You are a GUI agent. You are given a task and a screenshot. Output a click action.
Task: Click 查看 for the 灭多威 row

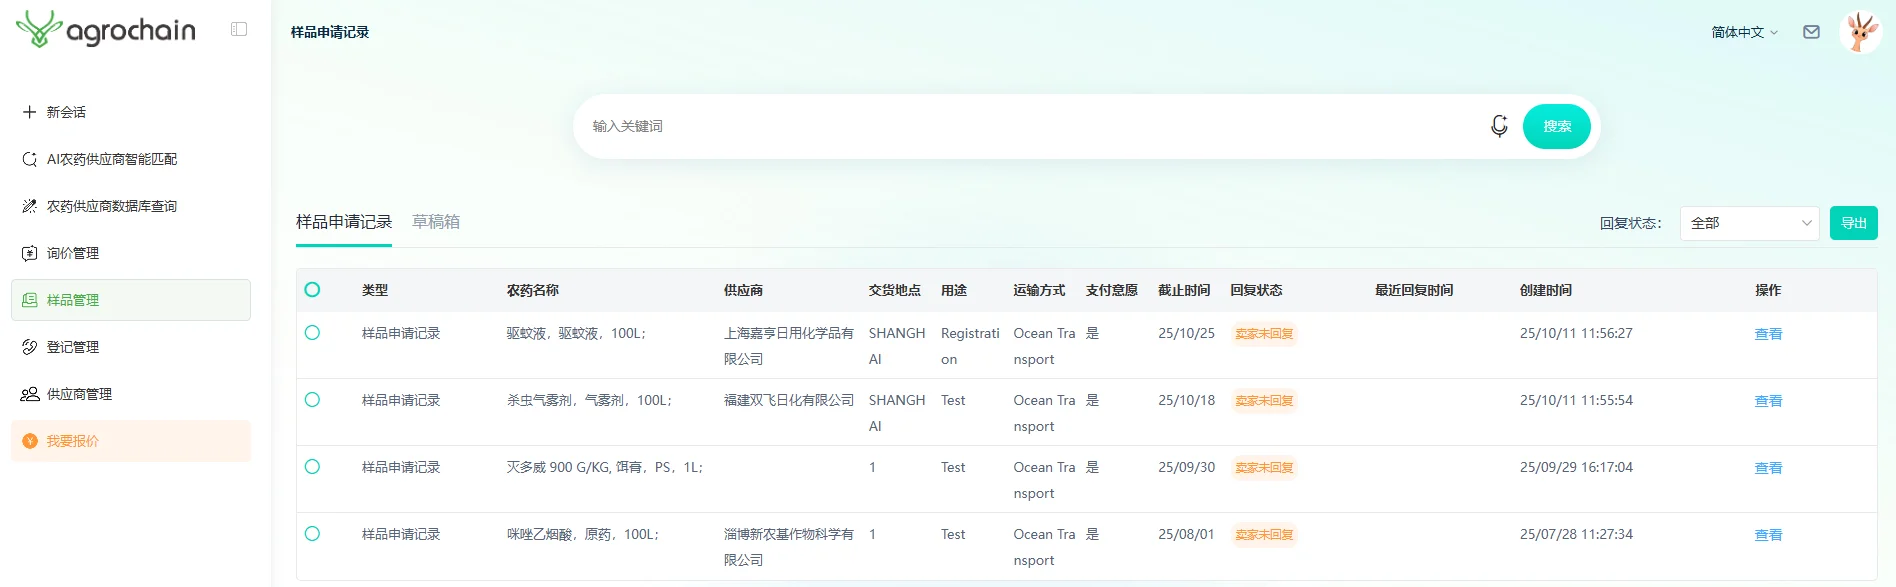pos(1768,468)
